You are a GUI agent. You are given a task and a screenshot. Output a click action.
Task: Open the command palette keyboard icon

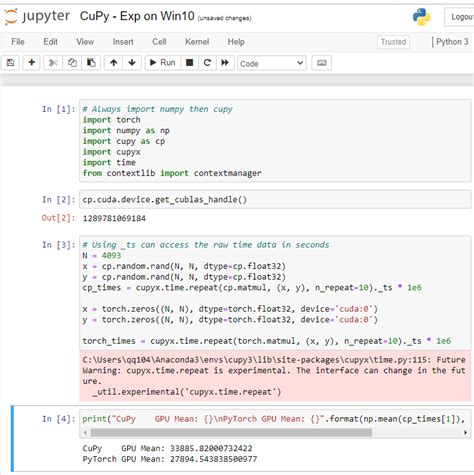coord(322,63)
